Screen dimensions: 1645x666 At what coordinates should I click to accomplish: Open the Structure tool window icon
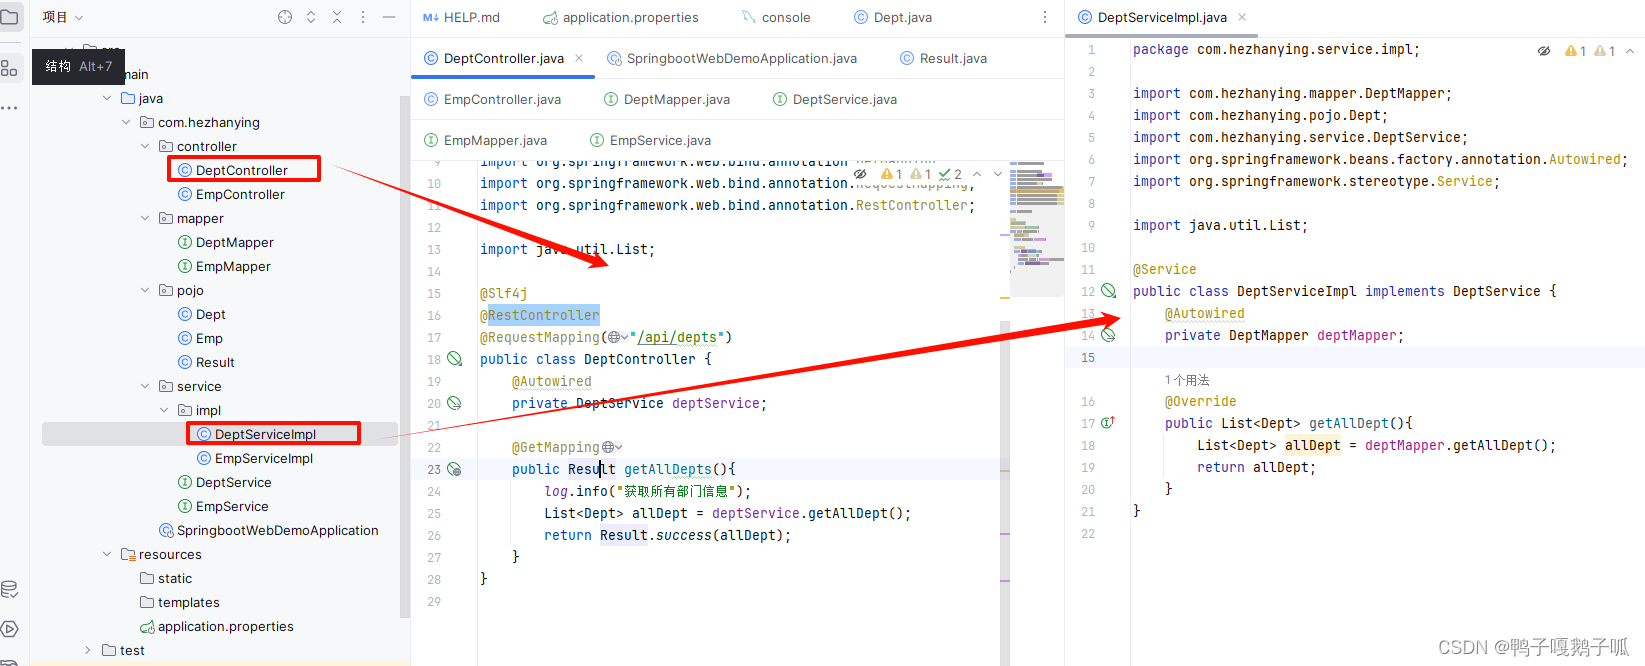point(10,68)
